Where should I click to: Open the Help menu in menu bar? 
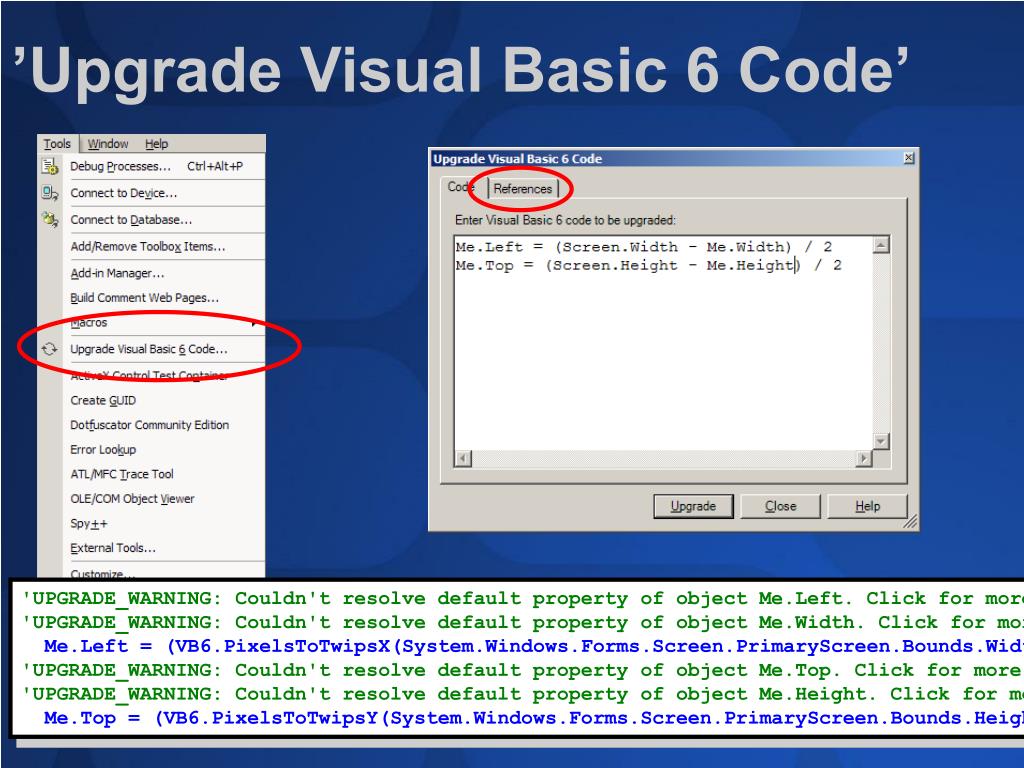click(157, 144)
